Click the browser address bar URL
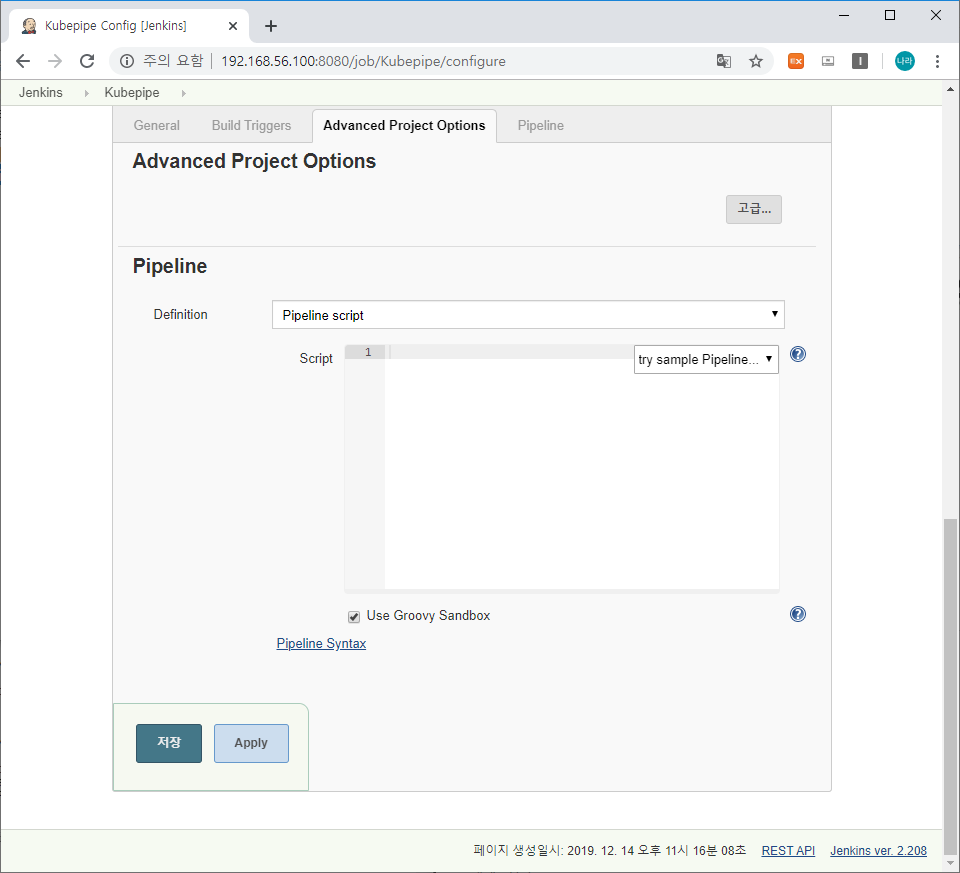The height and width of the screenshot is (873, 960). 363,61
